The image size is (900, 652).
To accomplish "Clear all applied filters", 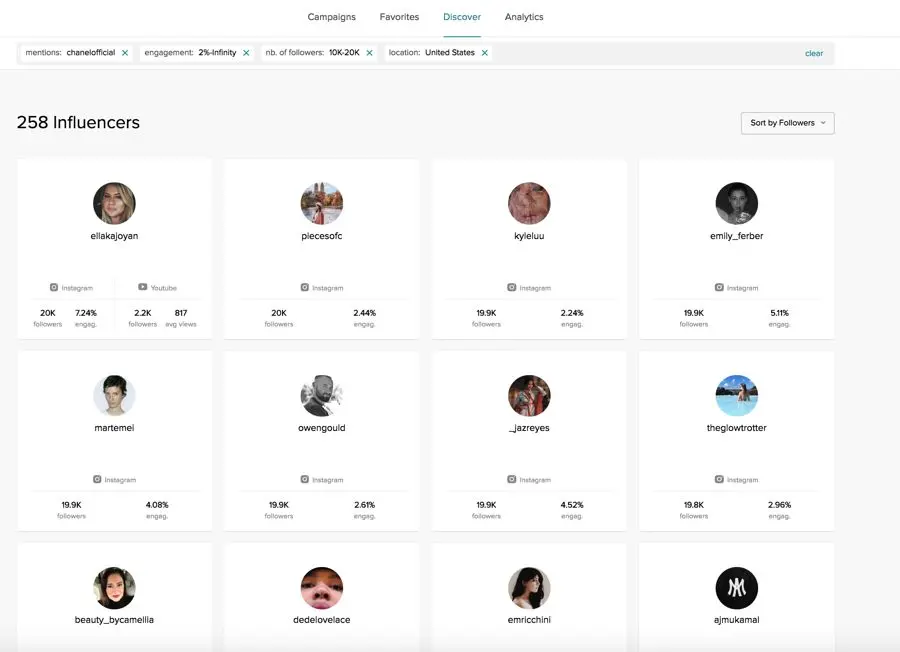I will [814, 54].
